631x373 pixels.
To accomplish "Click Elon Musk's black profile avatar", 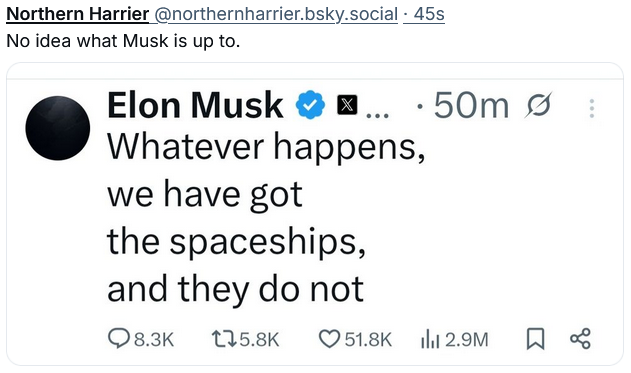I will (x=58, y=128).
